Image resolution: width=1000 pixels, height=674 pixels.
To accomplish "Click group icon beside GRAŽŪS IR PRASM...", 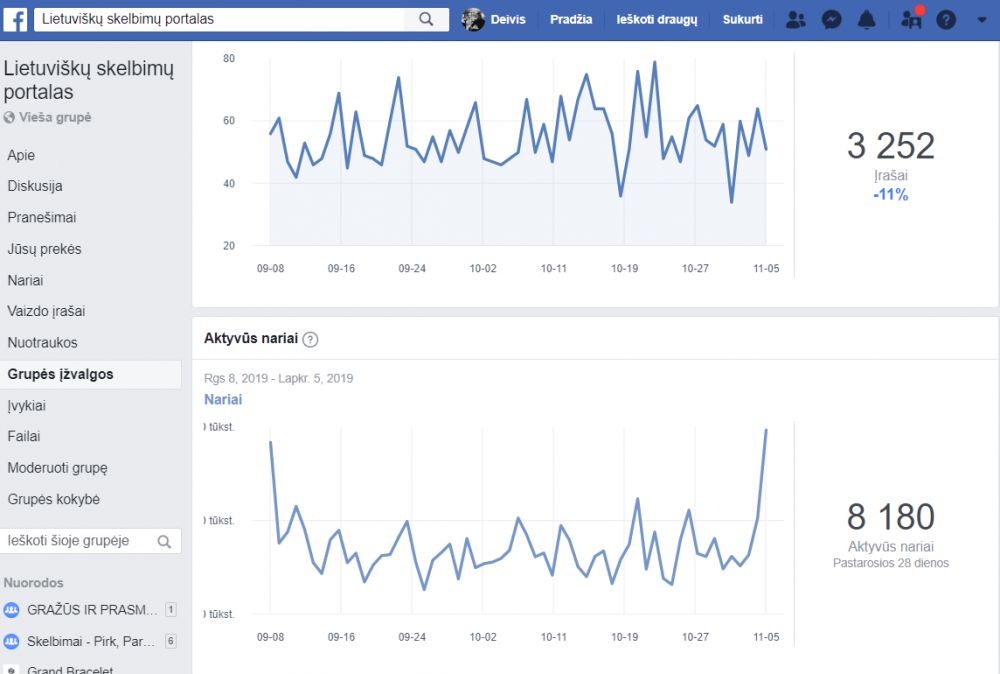I will pyautogui.click(x=11, y=610).
